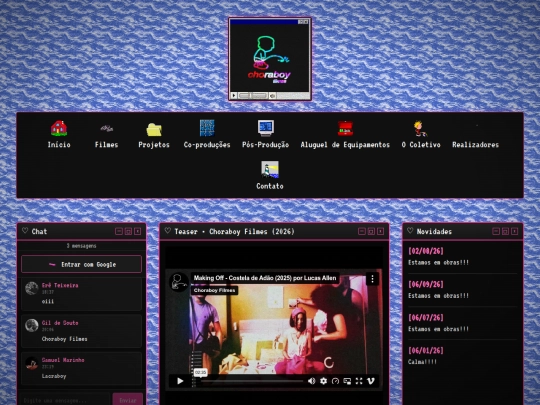Open the Aluguel de Equipamentos toolbox icon
Screen dimensions: 540x405
tap(345, 128)
